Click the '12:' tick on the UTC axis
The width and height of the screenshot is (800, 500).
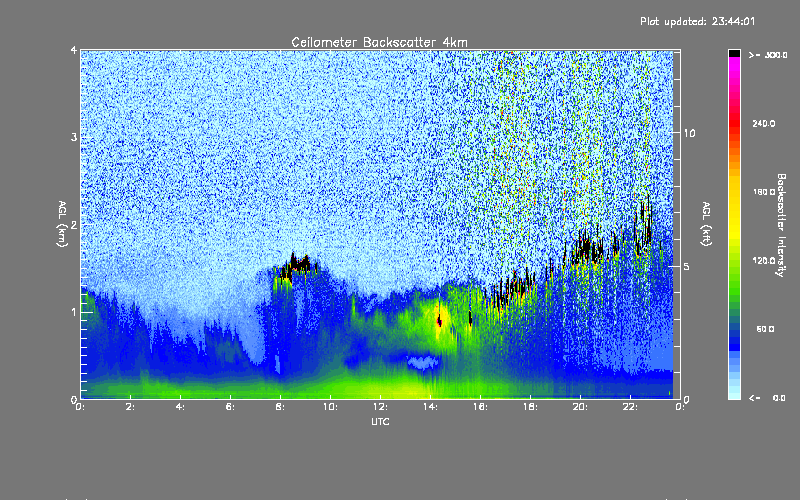click(x=380, y=407)
